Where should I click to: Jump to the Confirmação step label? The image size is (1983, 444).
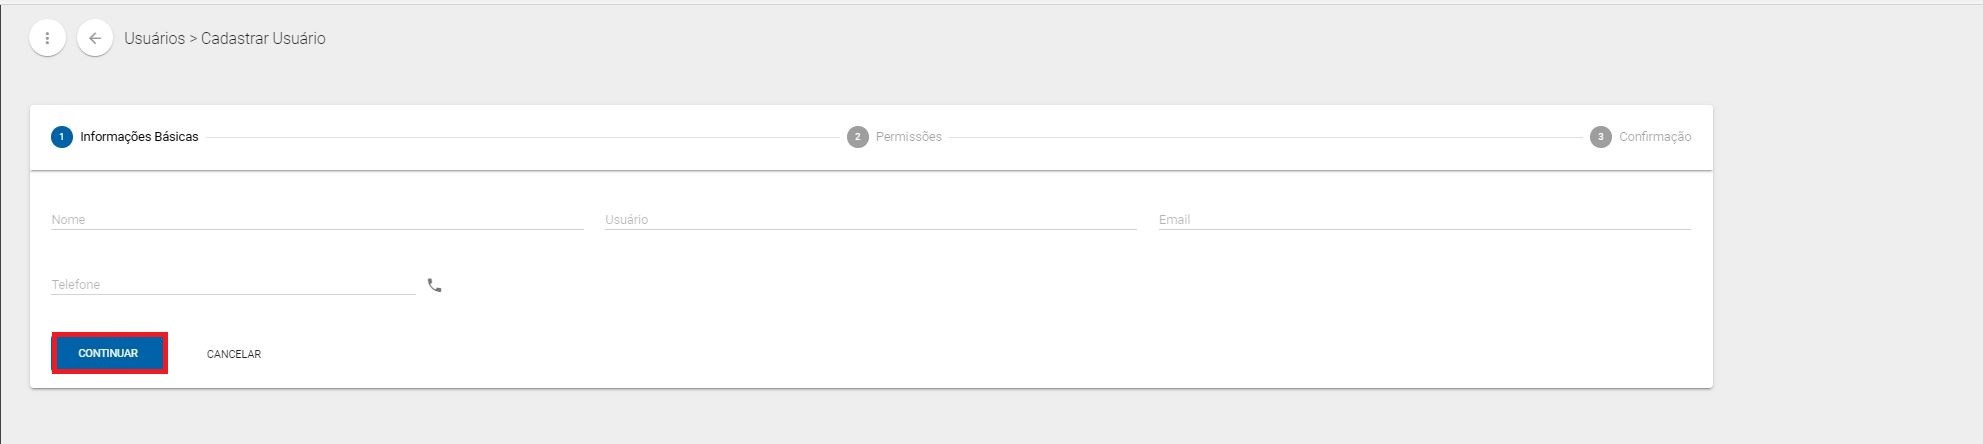1654,137
